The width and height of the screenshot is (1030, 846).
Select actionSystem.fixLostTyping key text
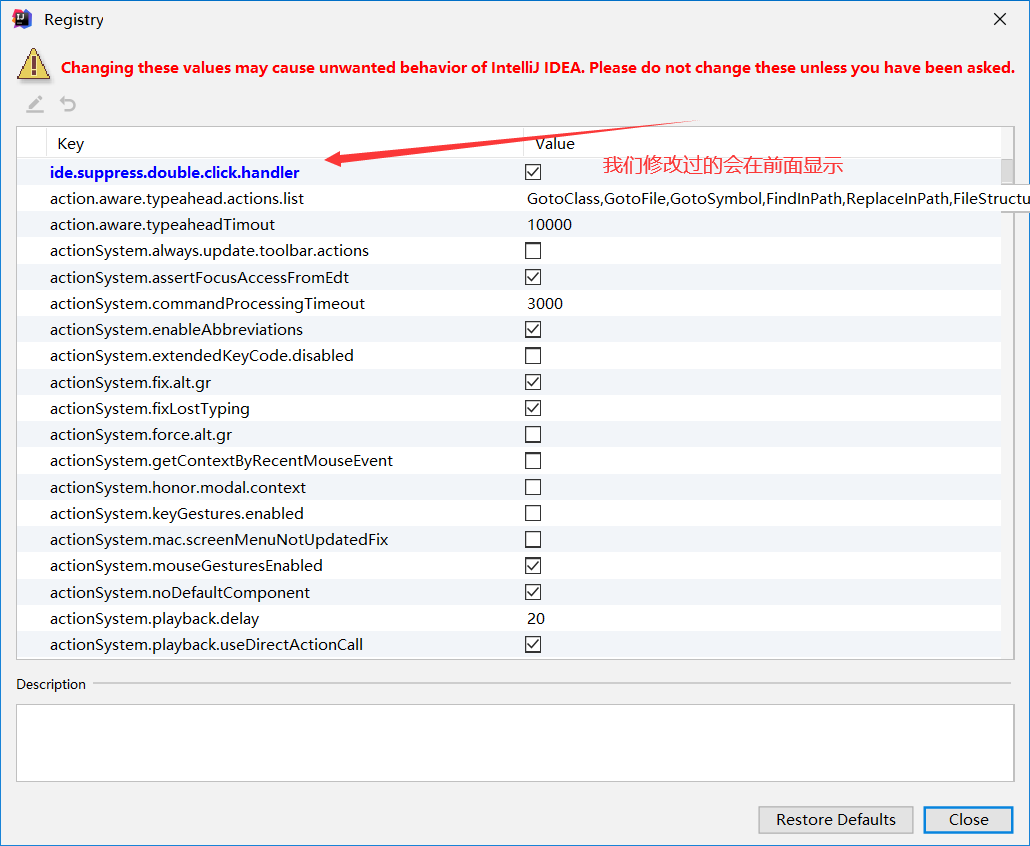tap(150, 409)
